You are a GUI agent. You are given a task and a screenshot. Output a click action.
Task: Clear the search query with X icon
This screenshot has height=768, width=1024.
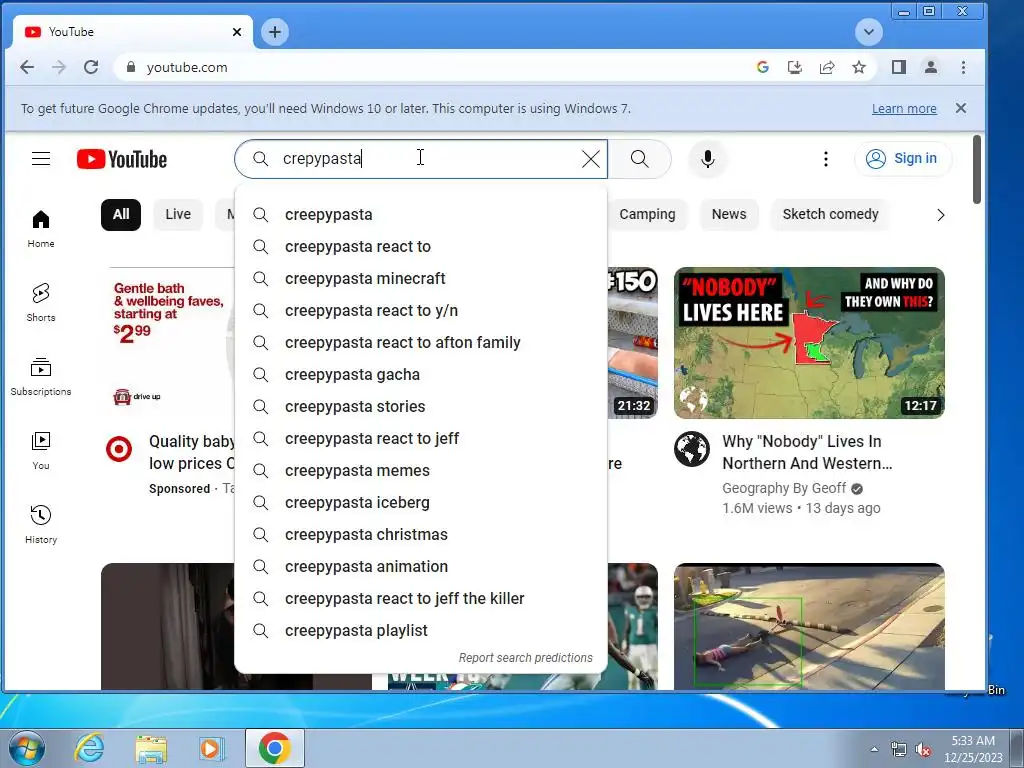click(590, 159)
